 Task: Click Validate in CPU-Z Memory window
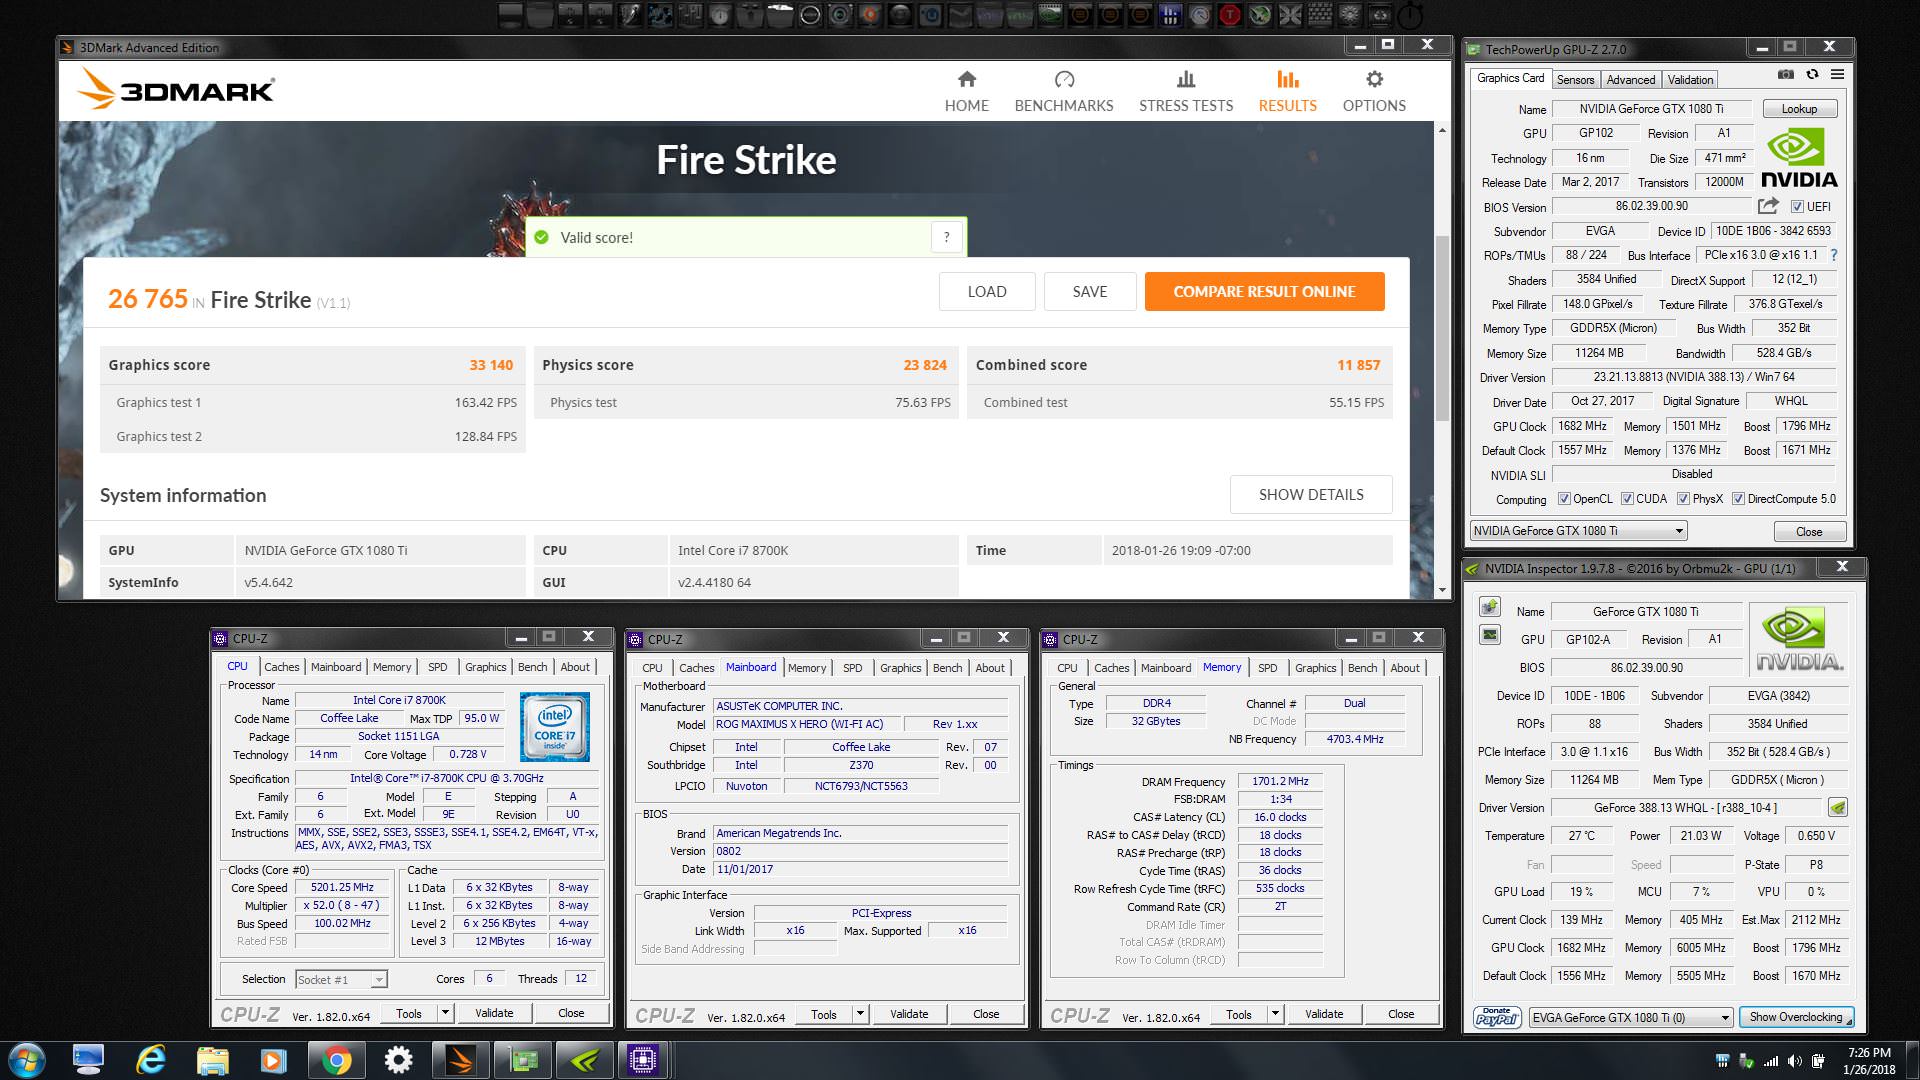(x=1323, y=1014)
